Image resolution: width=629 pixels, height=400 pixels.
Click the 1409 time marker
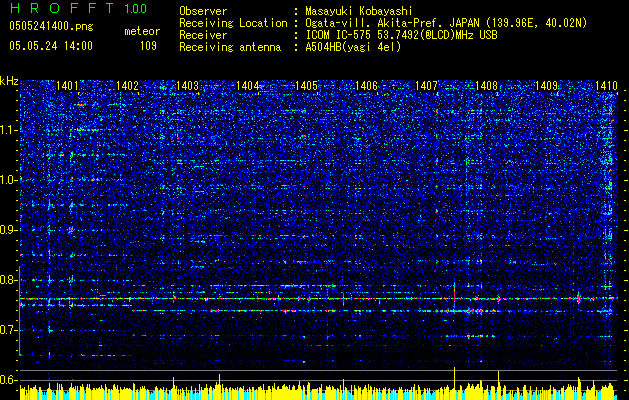pos(546,85)
